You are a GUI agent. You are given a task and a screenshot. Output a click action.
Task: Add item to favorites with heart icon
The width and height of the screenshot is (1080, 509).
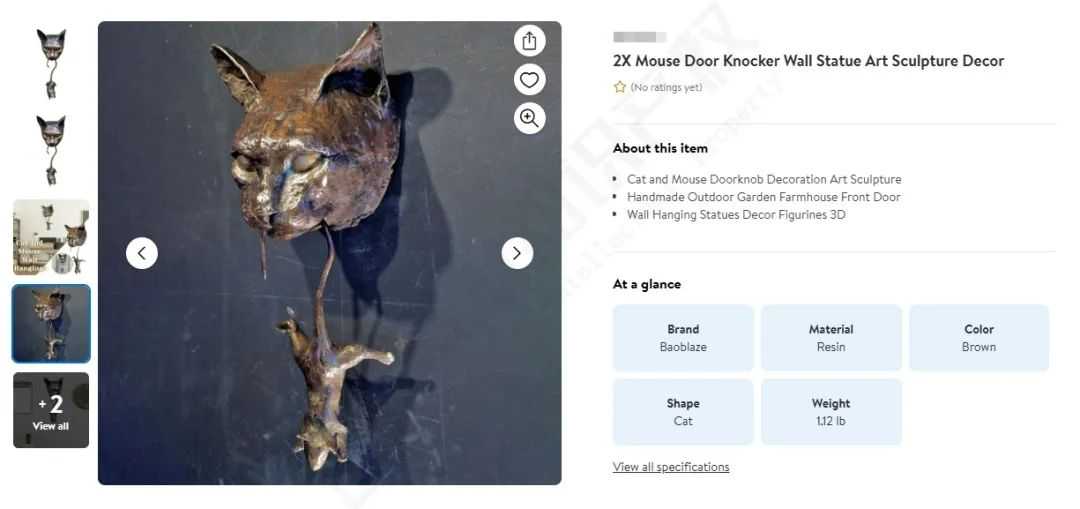529,80
